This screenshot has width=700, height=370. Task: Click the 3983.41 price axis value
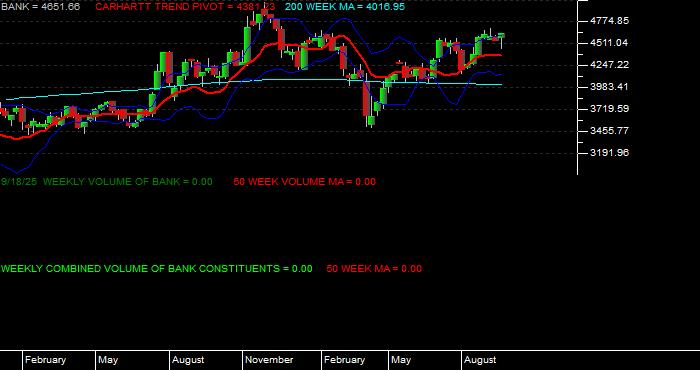(x=609, y=87)
